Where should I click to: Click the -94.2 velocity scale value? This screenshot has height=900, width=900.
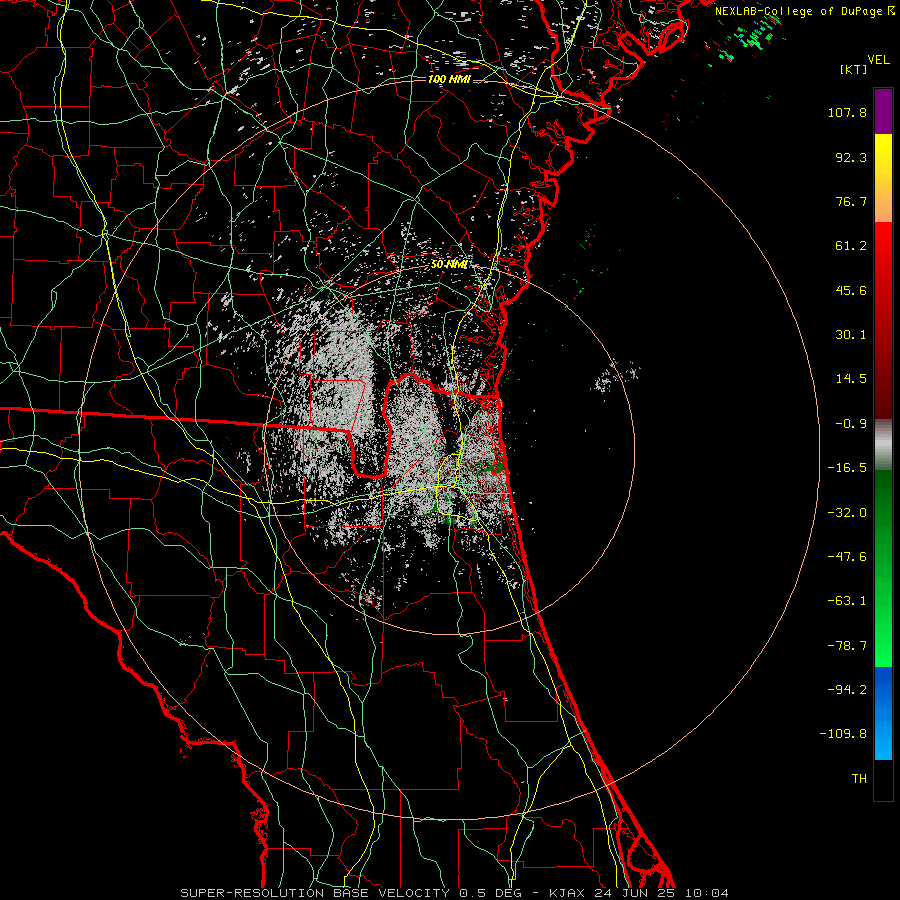coord(847,690)
